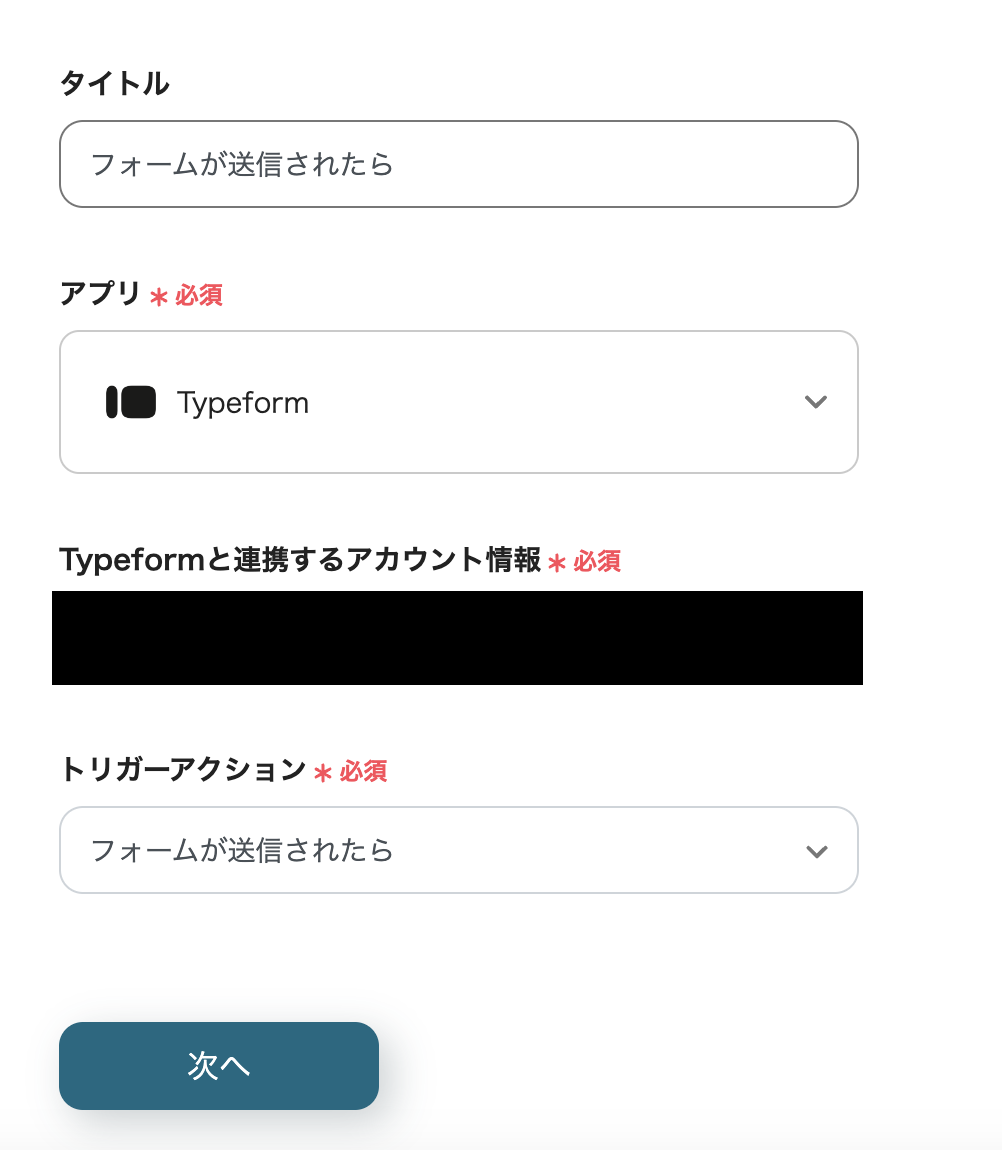1002x1150 pixels.
Task: Click the トリガーアクション field label
Action: click(183, 770)
